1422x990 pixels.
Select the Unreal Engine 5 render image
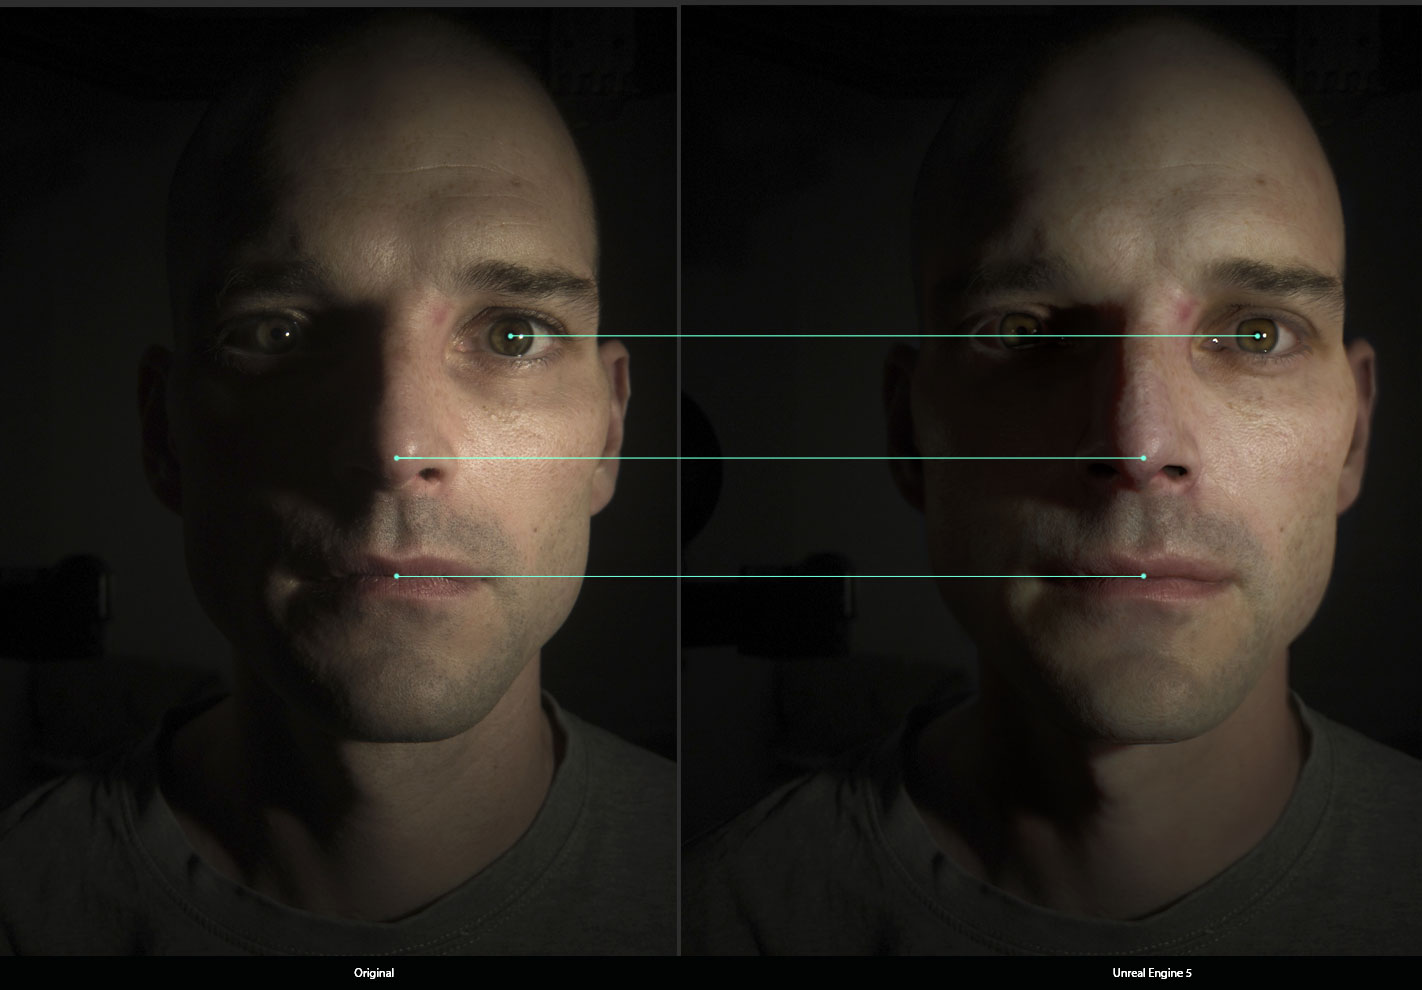tap(1052, 480)
